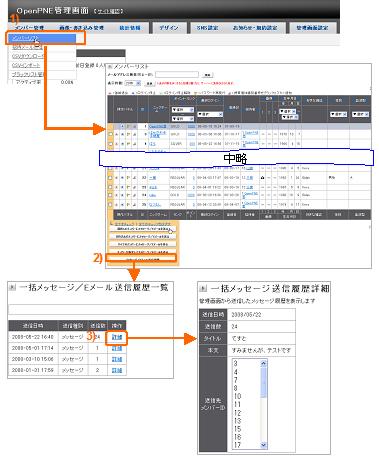Tick the checkbox of the bottom member row
Screen dimensions: 379x457
pyautogui.click(x=110, y=204)
